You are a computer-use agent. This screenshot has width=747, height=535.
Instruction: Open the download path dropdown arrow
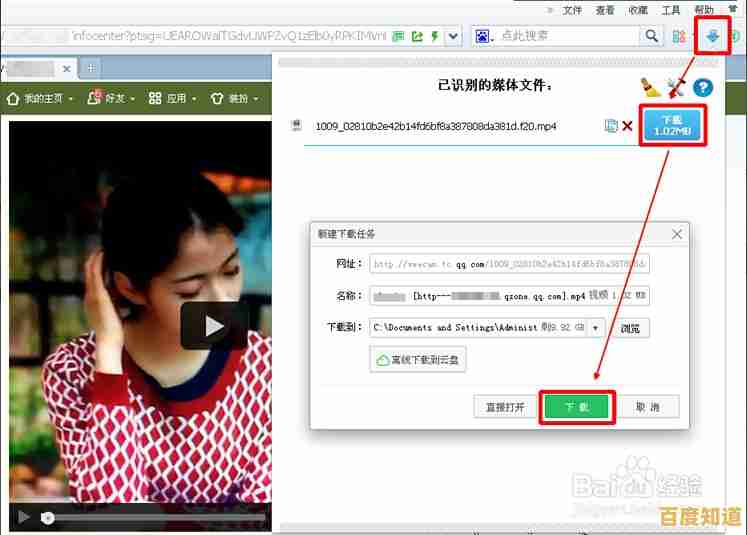coord(597,327)
